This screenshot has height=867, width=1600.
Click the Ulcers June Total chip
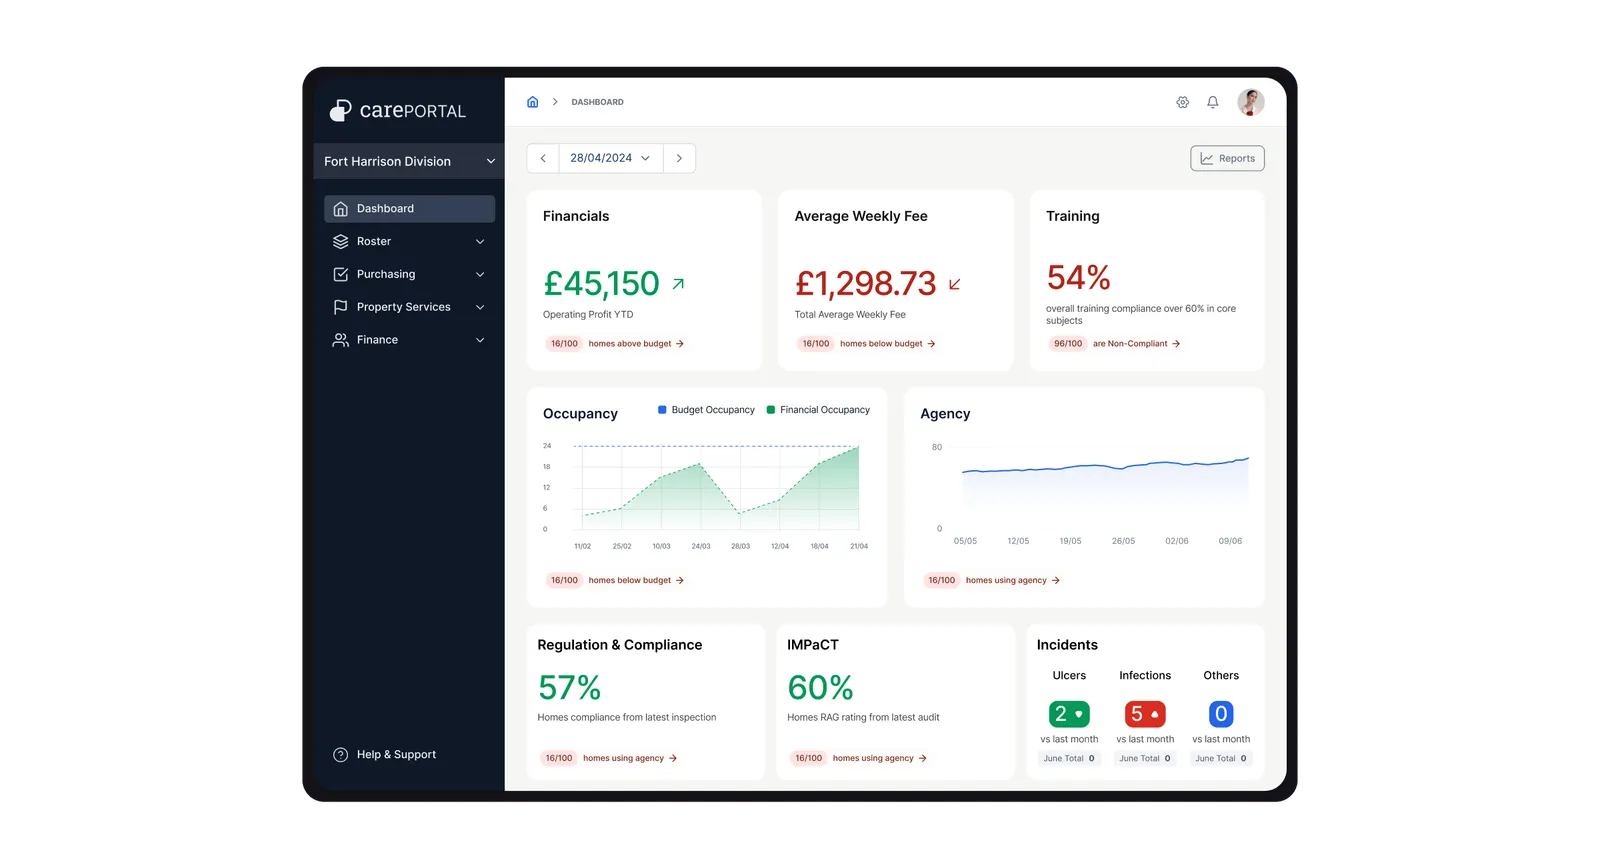[1069, 758]
